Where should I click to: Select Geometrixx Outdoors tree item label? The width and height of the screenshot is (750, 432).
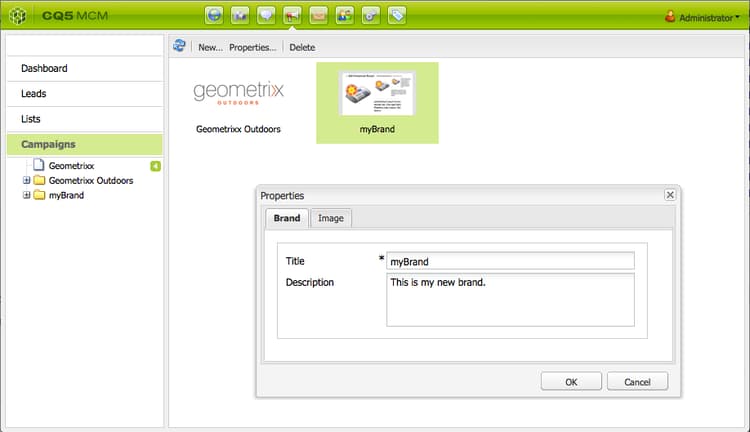tap(91, 180)
